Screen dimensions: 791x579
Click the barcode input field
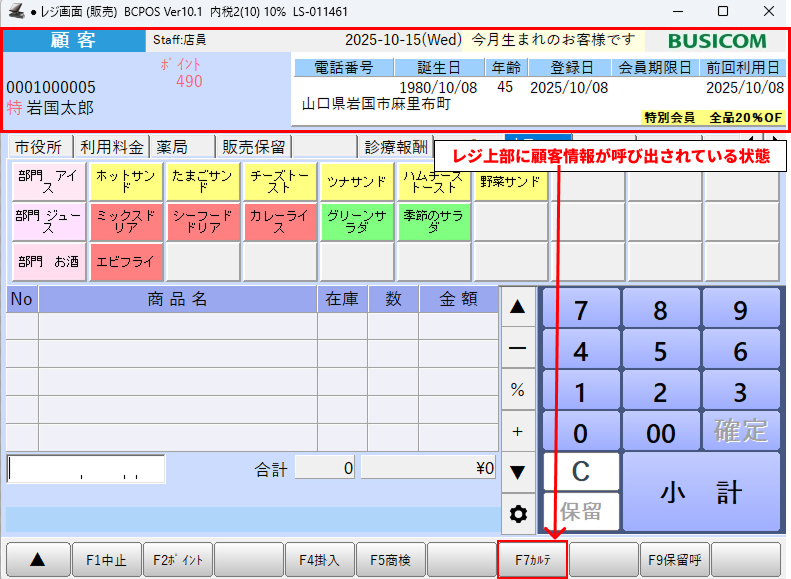click(86, 469)
